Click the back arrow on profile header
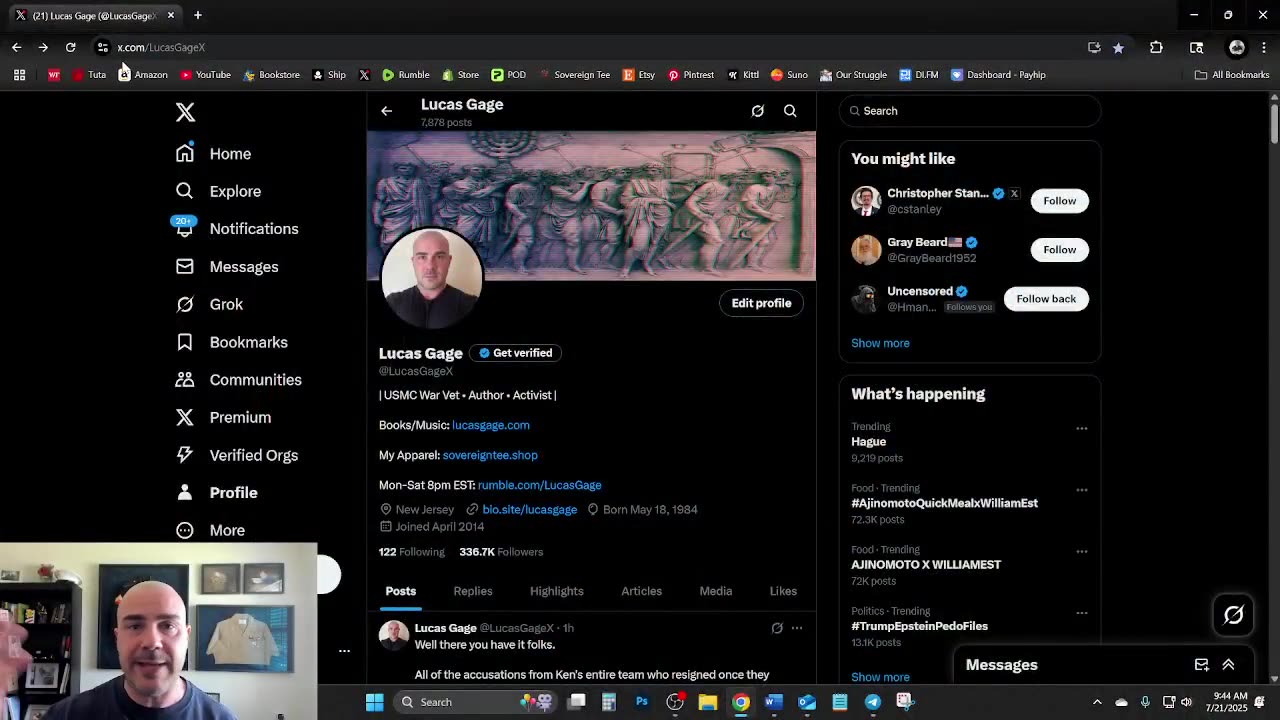Image resolution: width=1280 pixels, height=720 pixels. (x=387, y=111)
